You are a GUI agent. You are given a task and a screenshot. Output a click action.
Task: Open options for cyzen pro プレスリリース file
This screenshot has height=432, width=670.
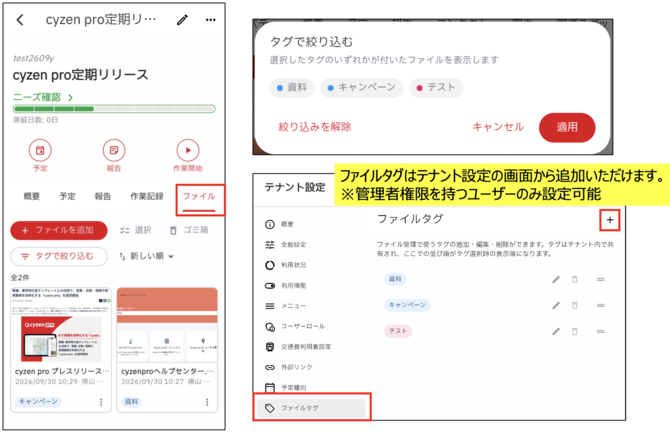[x=101, y=402]
